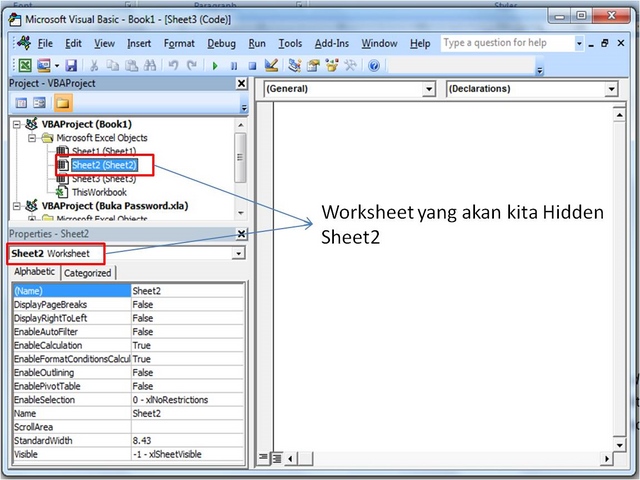Open Toolbox hammer-and-wrench icon

click(x=351, y=65)
